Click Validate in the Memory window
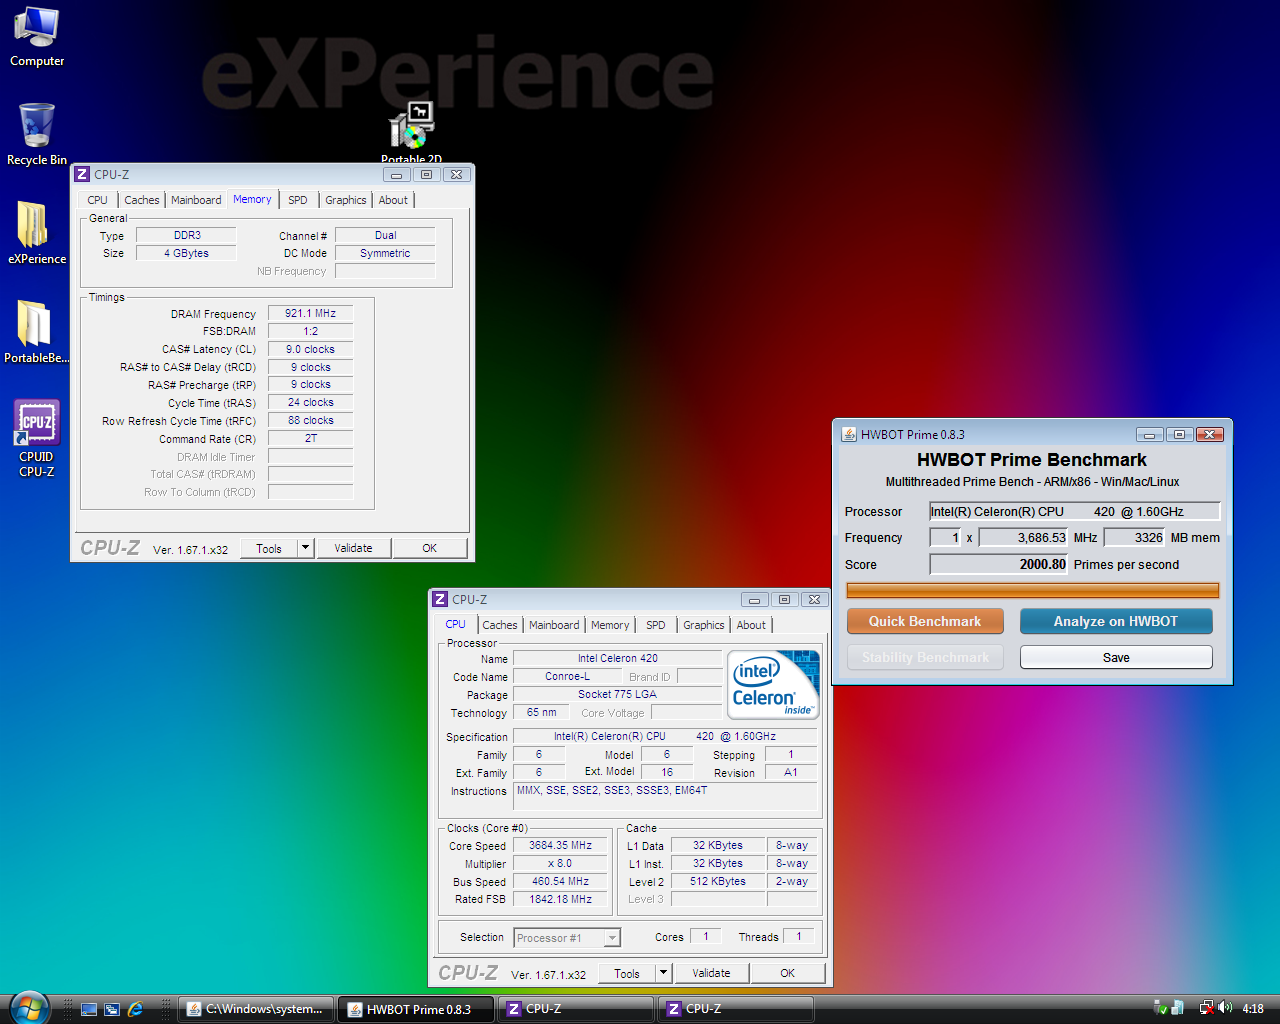This screenshot has height=1024, width=1280. coord(353,548)
